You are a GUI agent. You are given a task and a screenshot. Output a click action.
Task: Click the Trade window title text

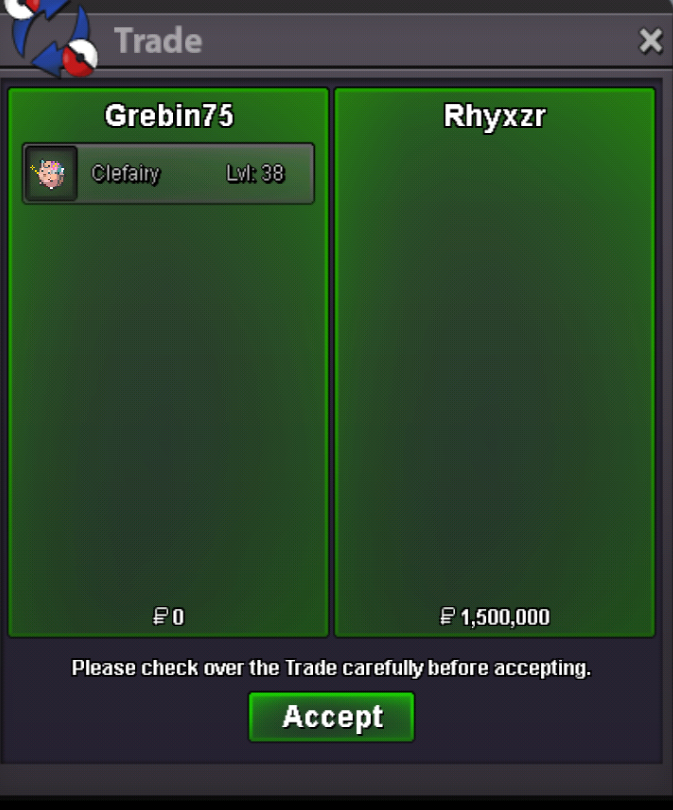(x=158, y=41)
